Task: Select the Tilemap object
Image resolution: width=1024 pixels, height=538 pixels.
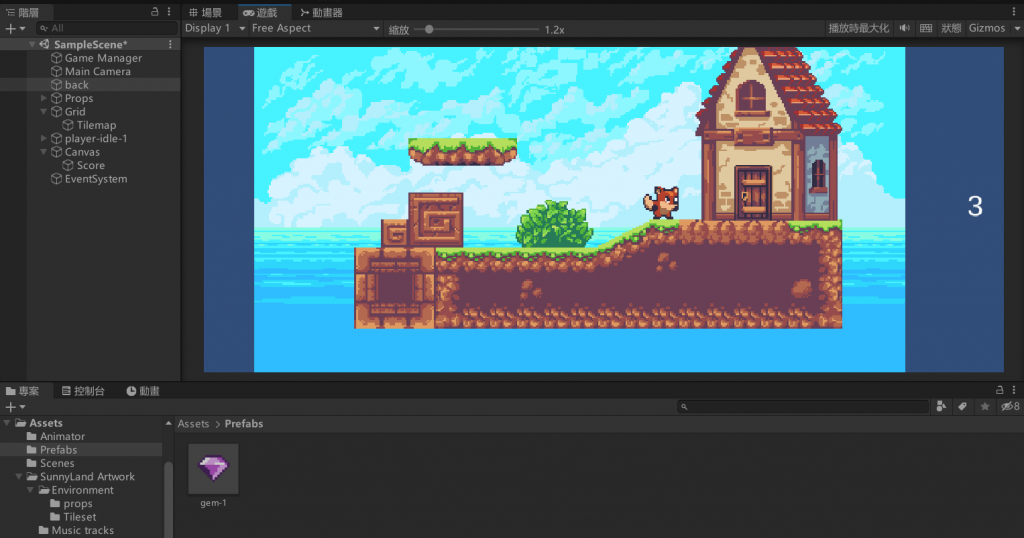Action: tap(96, 125)
